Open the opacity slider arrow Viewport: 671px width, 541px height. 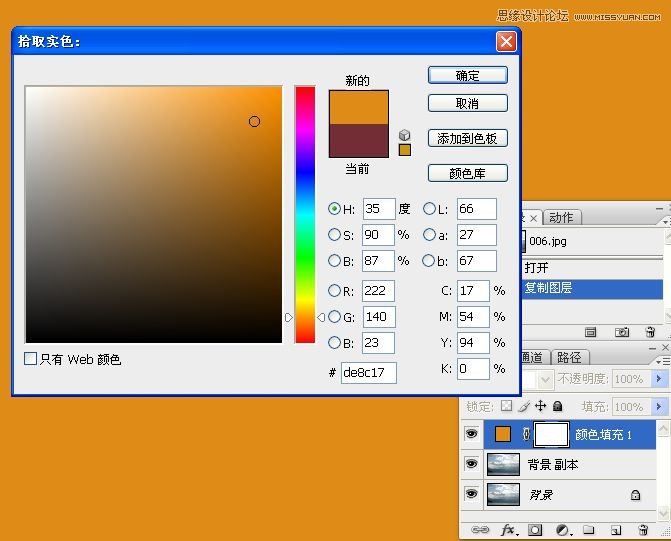click(x=659, y=379)
